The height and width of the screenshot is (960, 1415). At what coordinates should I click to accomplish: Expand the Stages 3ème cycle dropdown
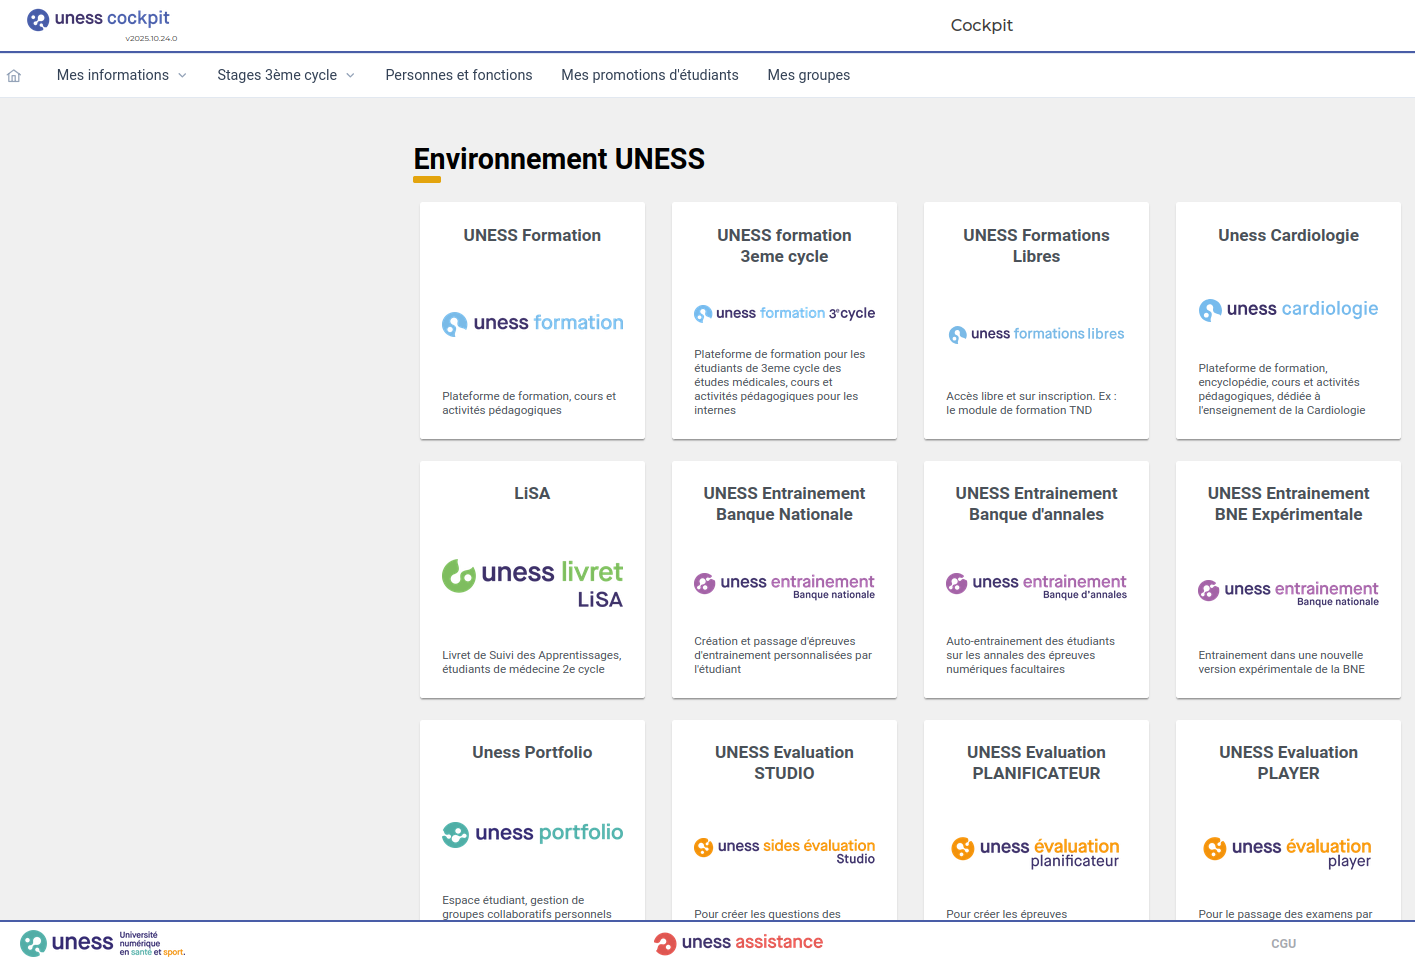pos(285,75)
